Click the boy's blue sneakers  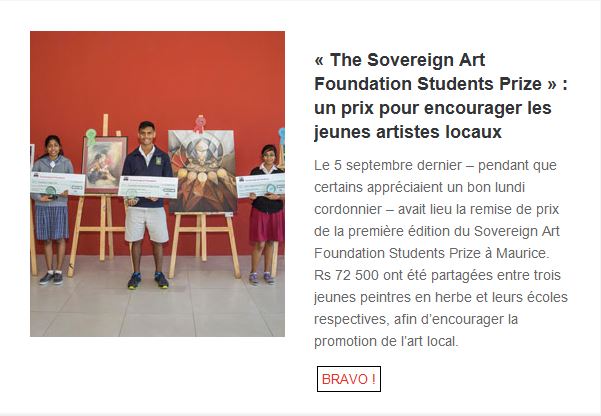[x=148, y=281]
